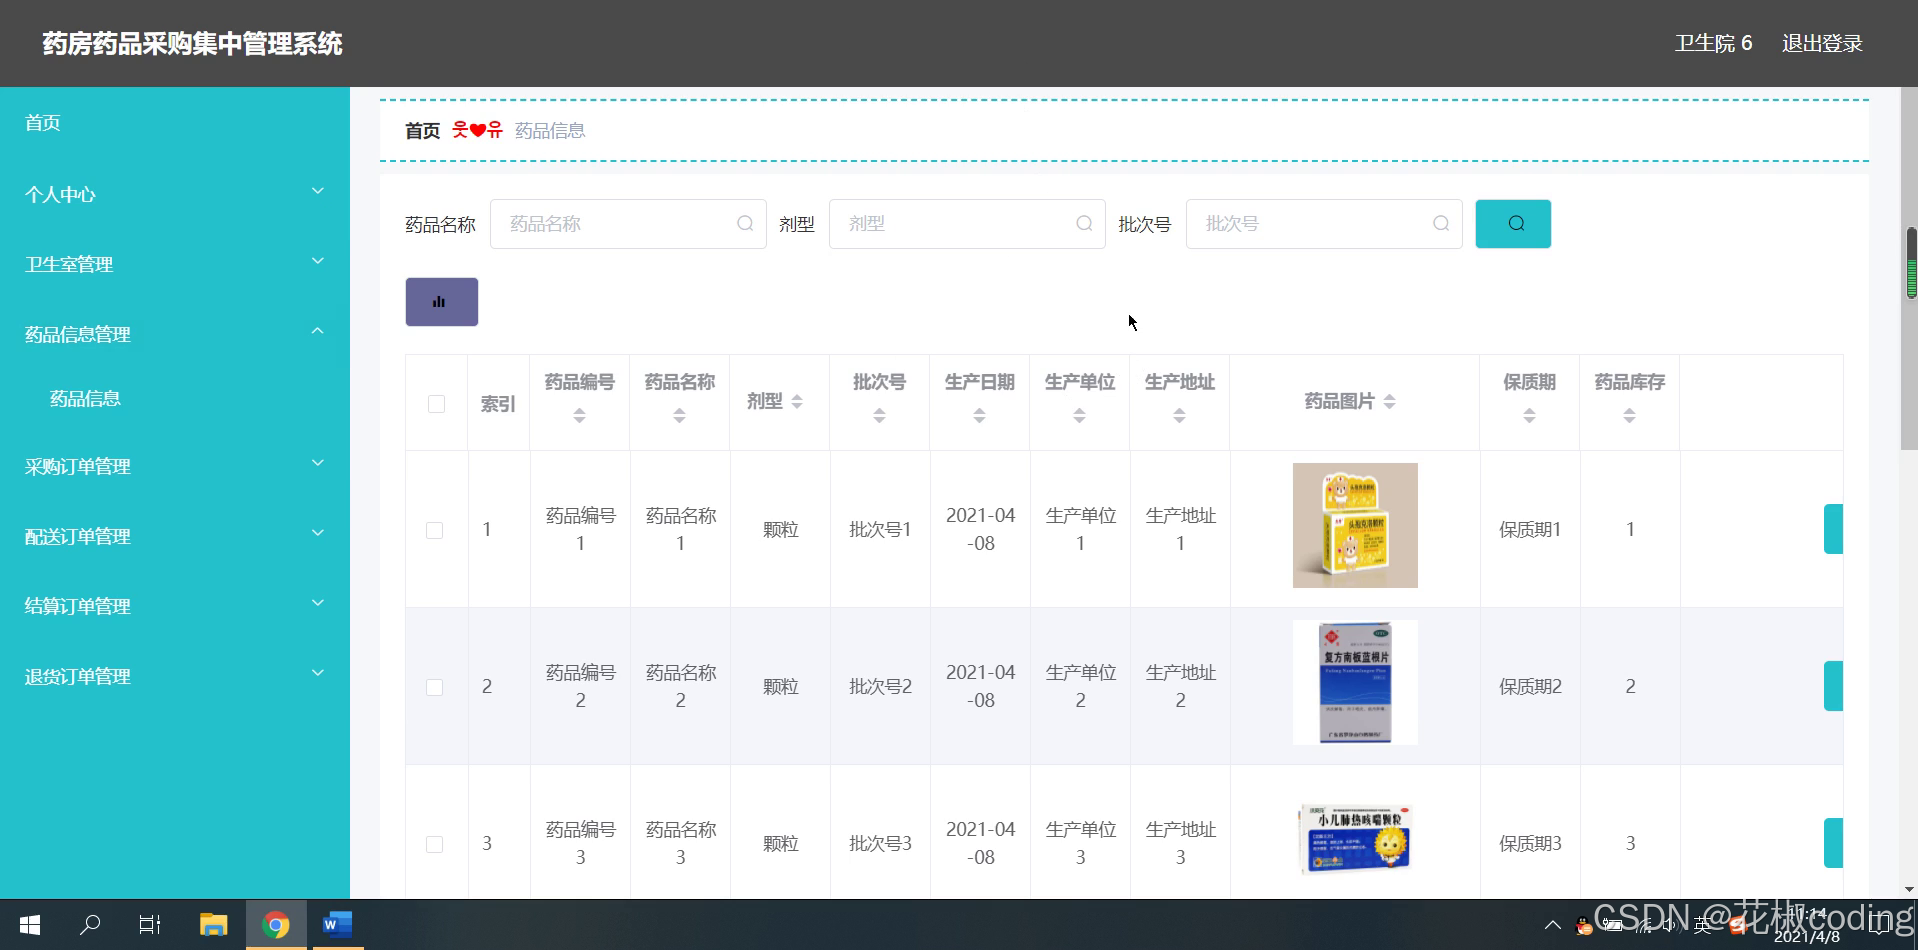Viewport: 1918px width, 950px height.
Task: Click magnifier icon in 剂型 field
Action: [x=1084, y=224]
